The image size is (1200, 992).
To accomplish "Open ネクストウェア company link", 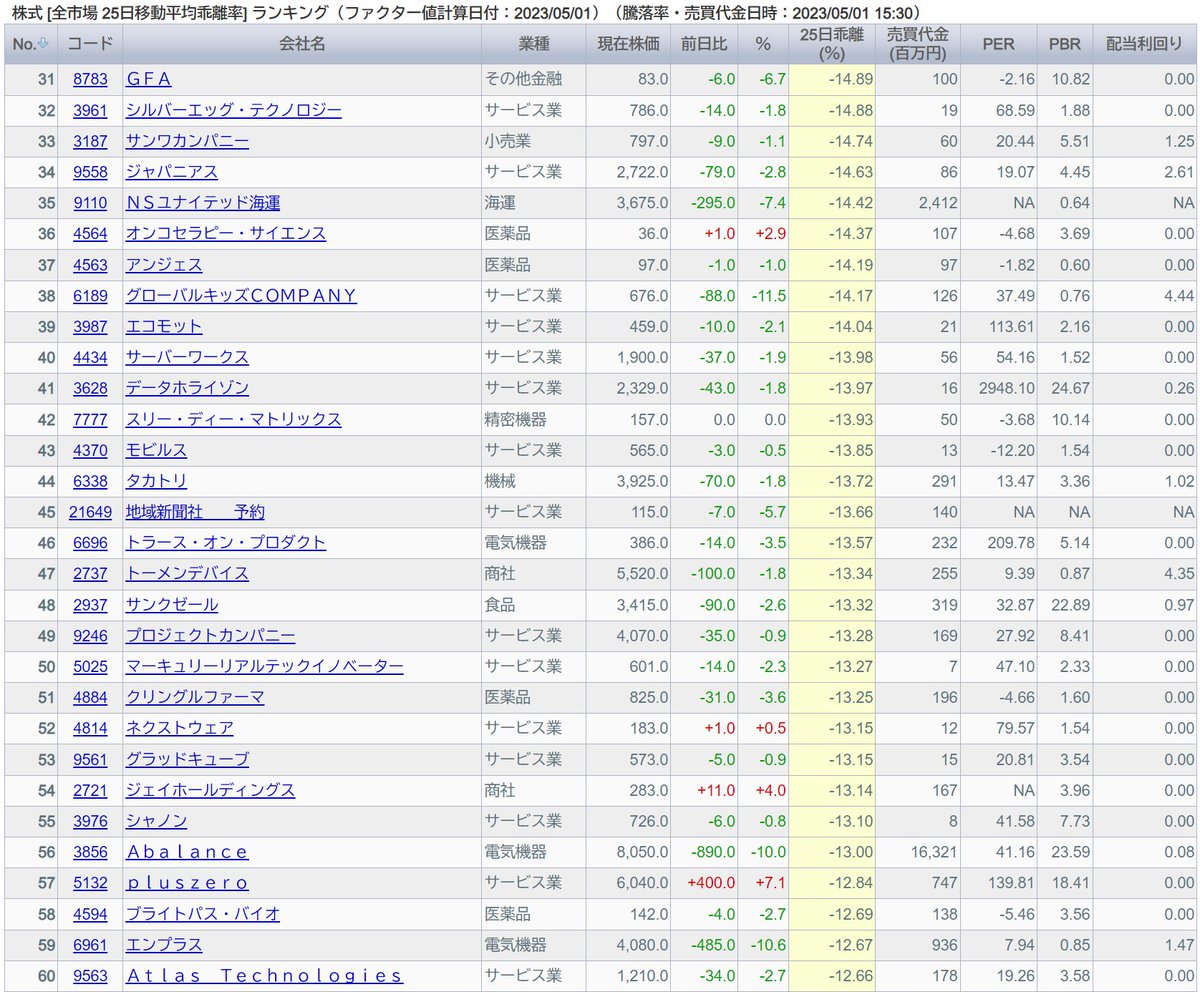I will [x=179, y=729].
